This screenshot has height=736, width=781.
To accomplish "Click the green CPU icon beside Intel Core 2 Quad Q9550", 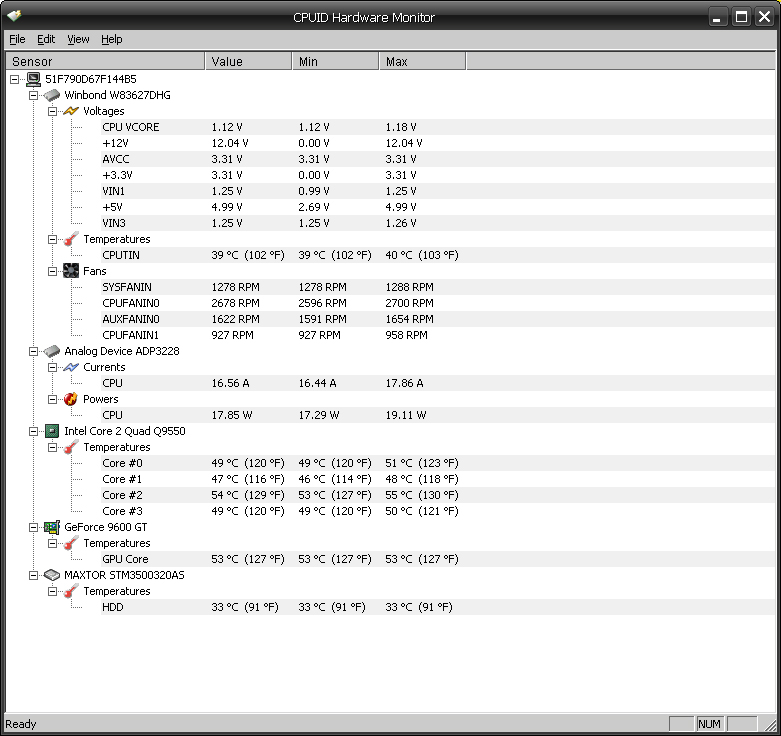I will (52, 431).
